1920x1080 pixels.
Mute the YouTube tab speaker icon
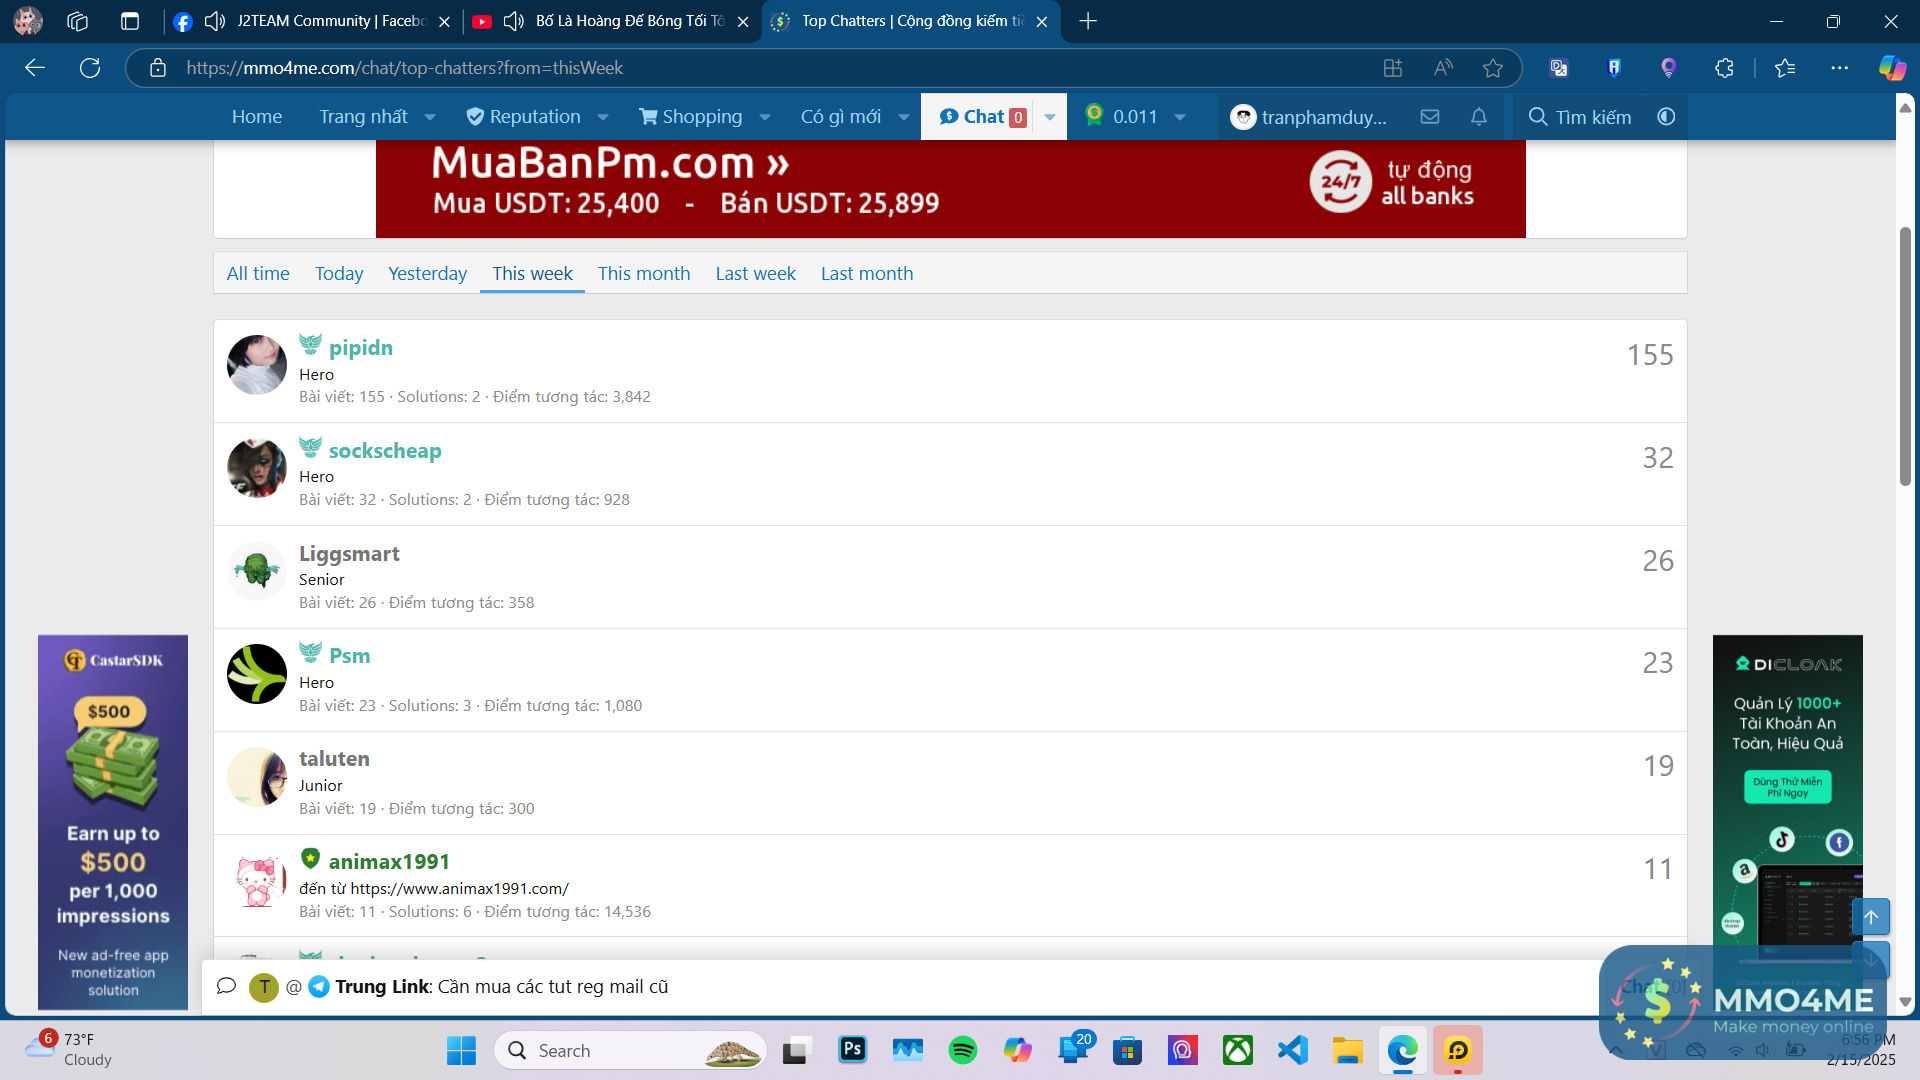[x=514, y=21]
